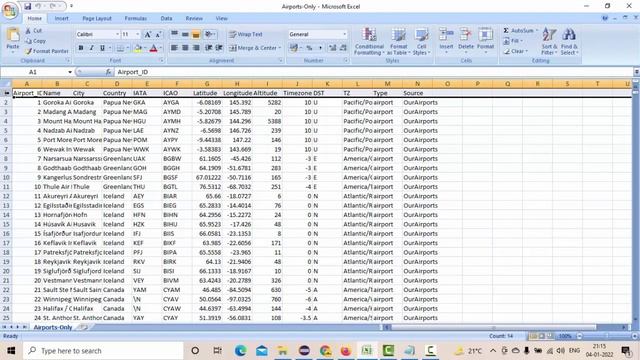Decrease cell indent

tap(209, 48)
